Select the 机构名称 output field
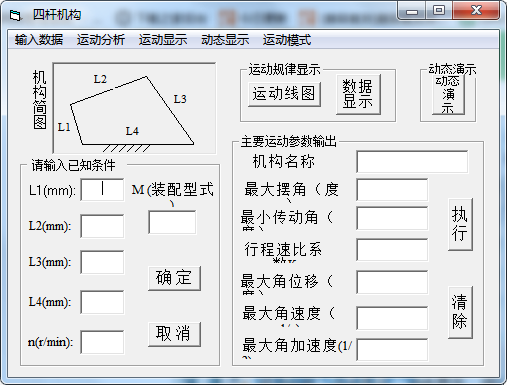This screenshot has width=507, height=385. point(412,162)
